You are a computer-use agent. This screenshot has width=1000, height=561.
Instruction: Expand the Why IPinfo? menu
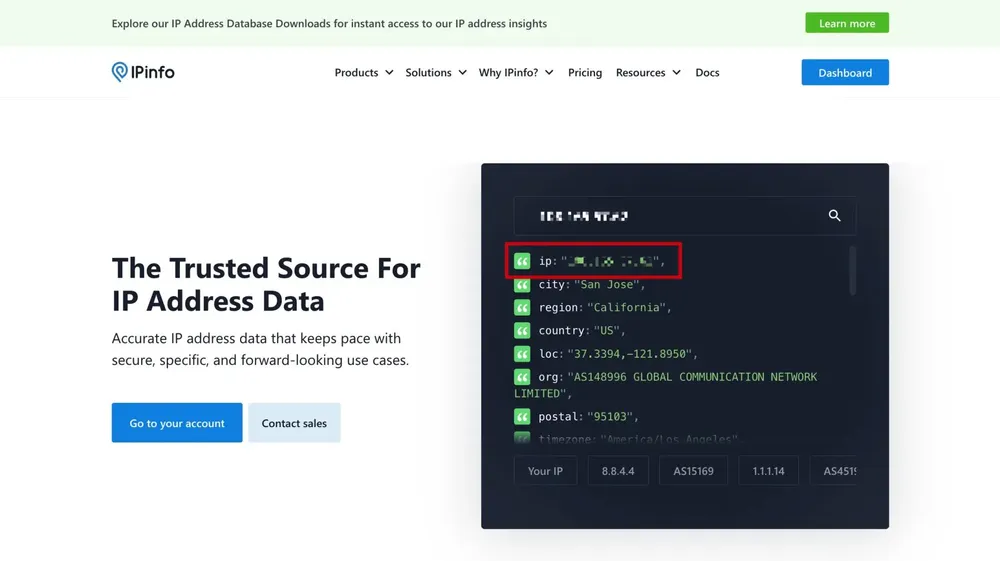(x=515, y=73)
